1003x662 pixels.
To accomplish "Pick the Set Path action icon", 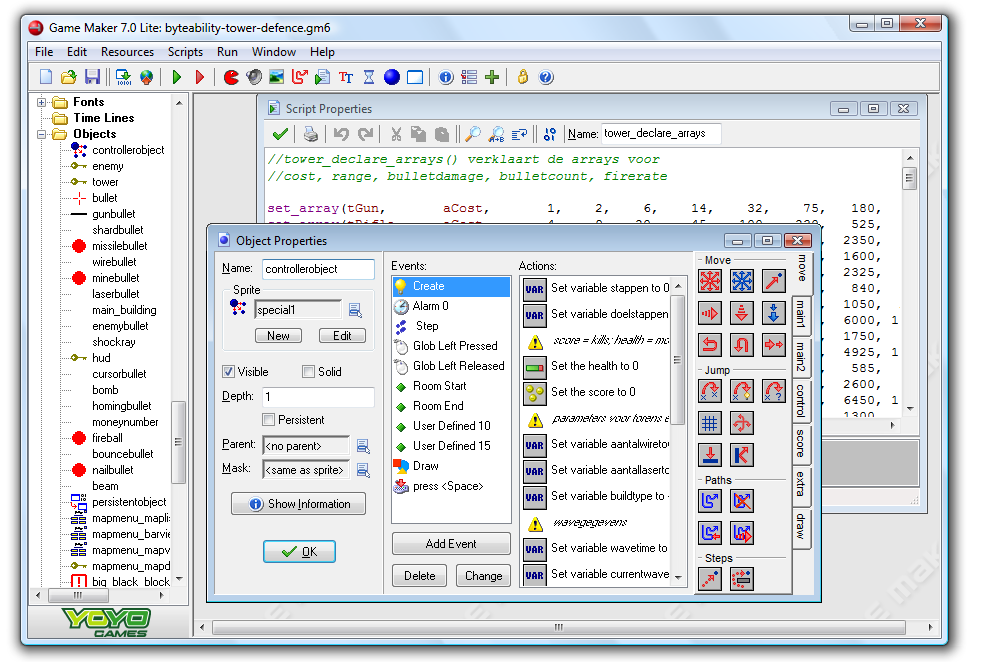I will [710, 501].
